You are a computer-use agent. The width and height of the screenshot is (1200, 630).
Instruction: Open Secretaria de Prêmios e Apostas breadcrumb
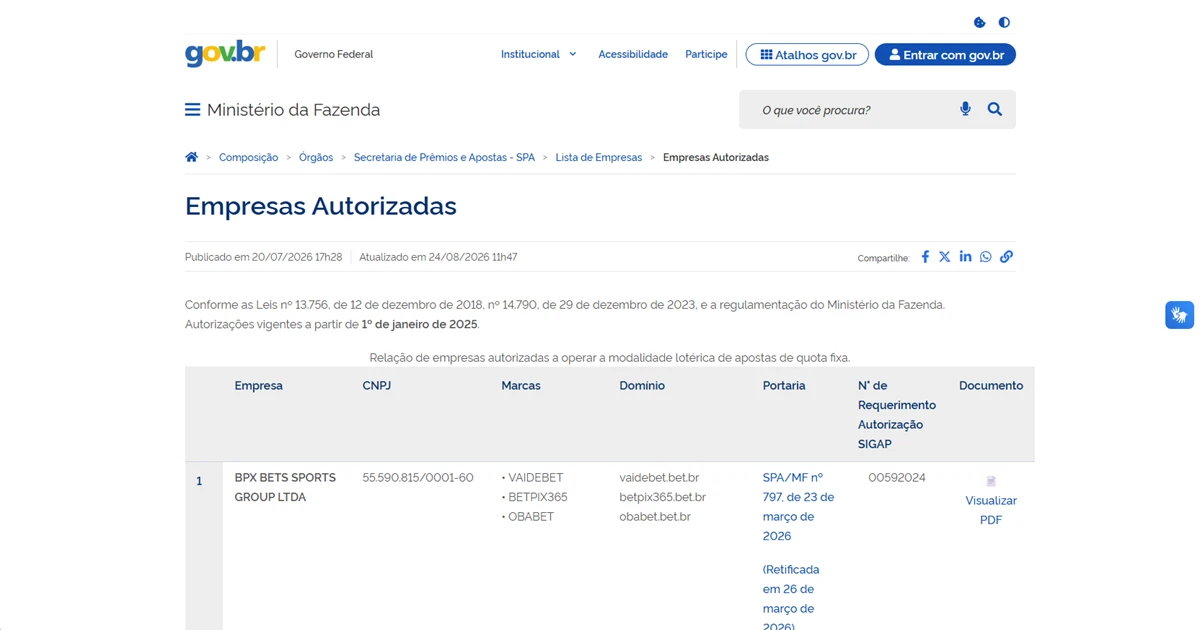444,157
